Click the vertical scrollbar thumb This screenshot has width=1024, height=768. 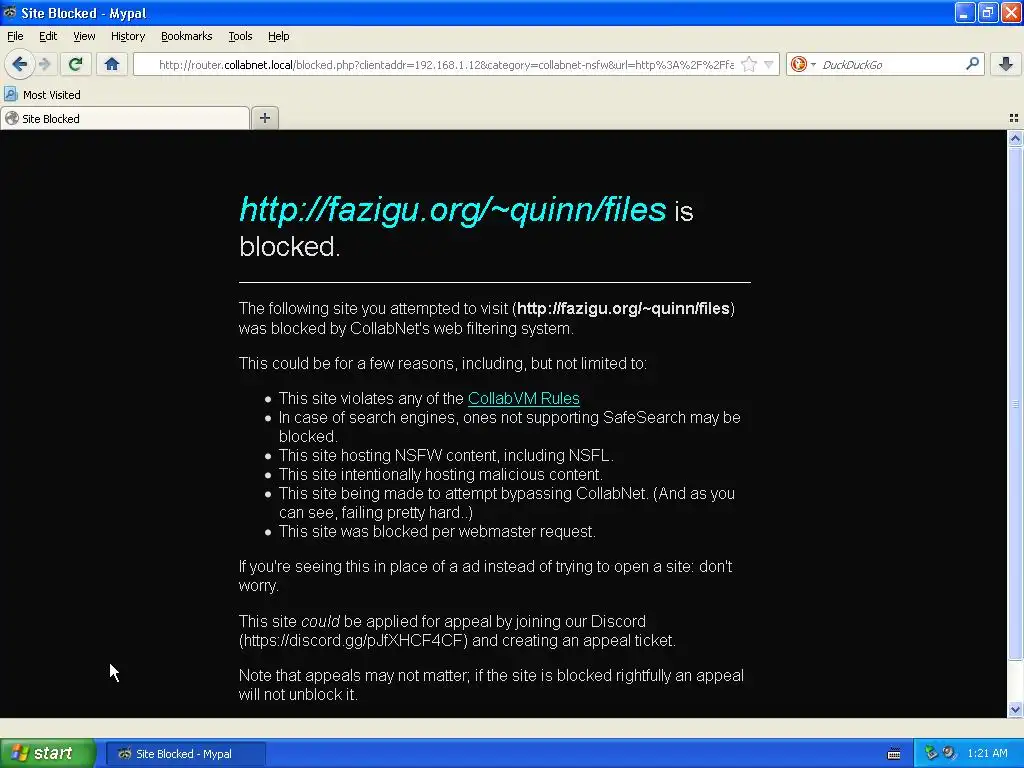pyautogui.click(x=1015, y=403)
